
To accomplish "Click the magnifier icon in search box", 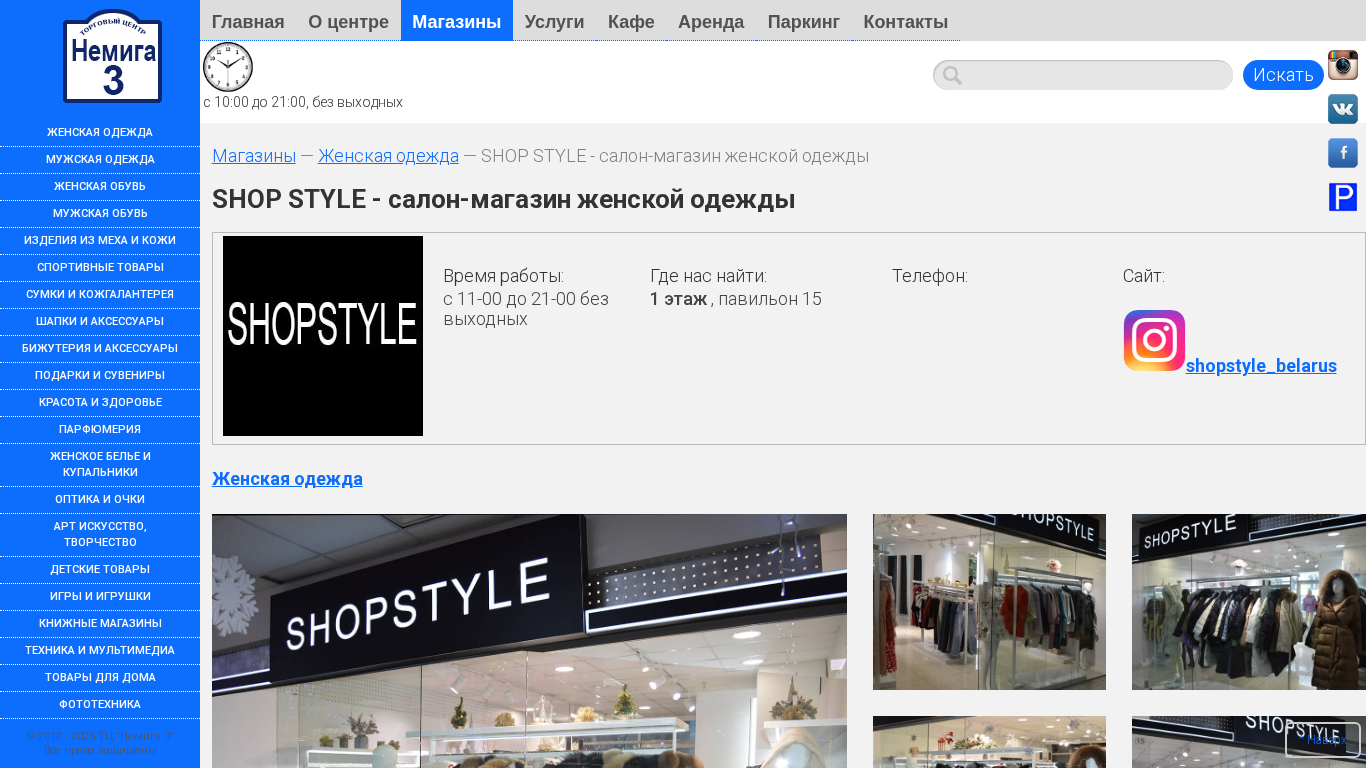I will 952,75.
